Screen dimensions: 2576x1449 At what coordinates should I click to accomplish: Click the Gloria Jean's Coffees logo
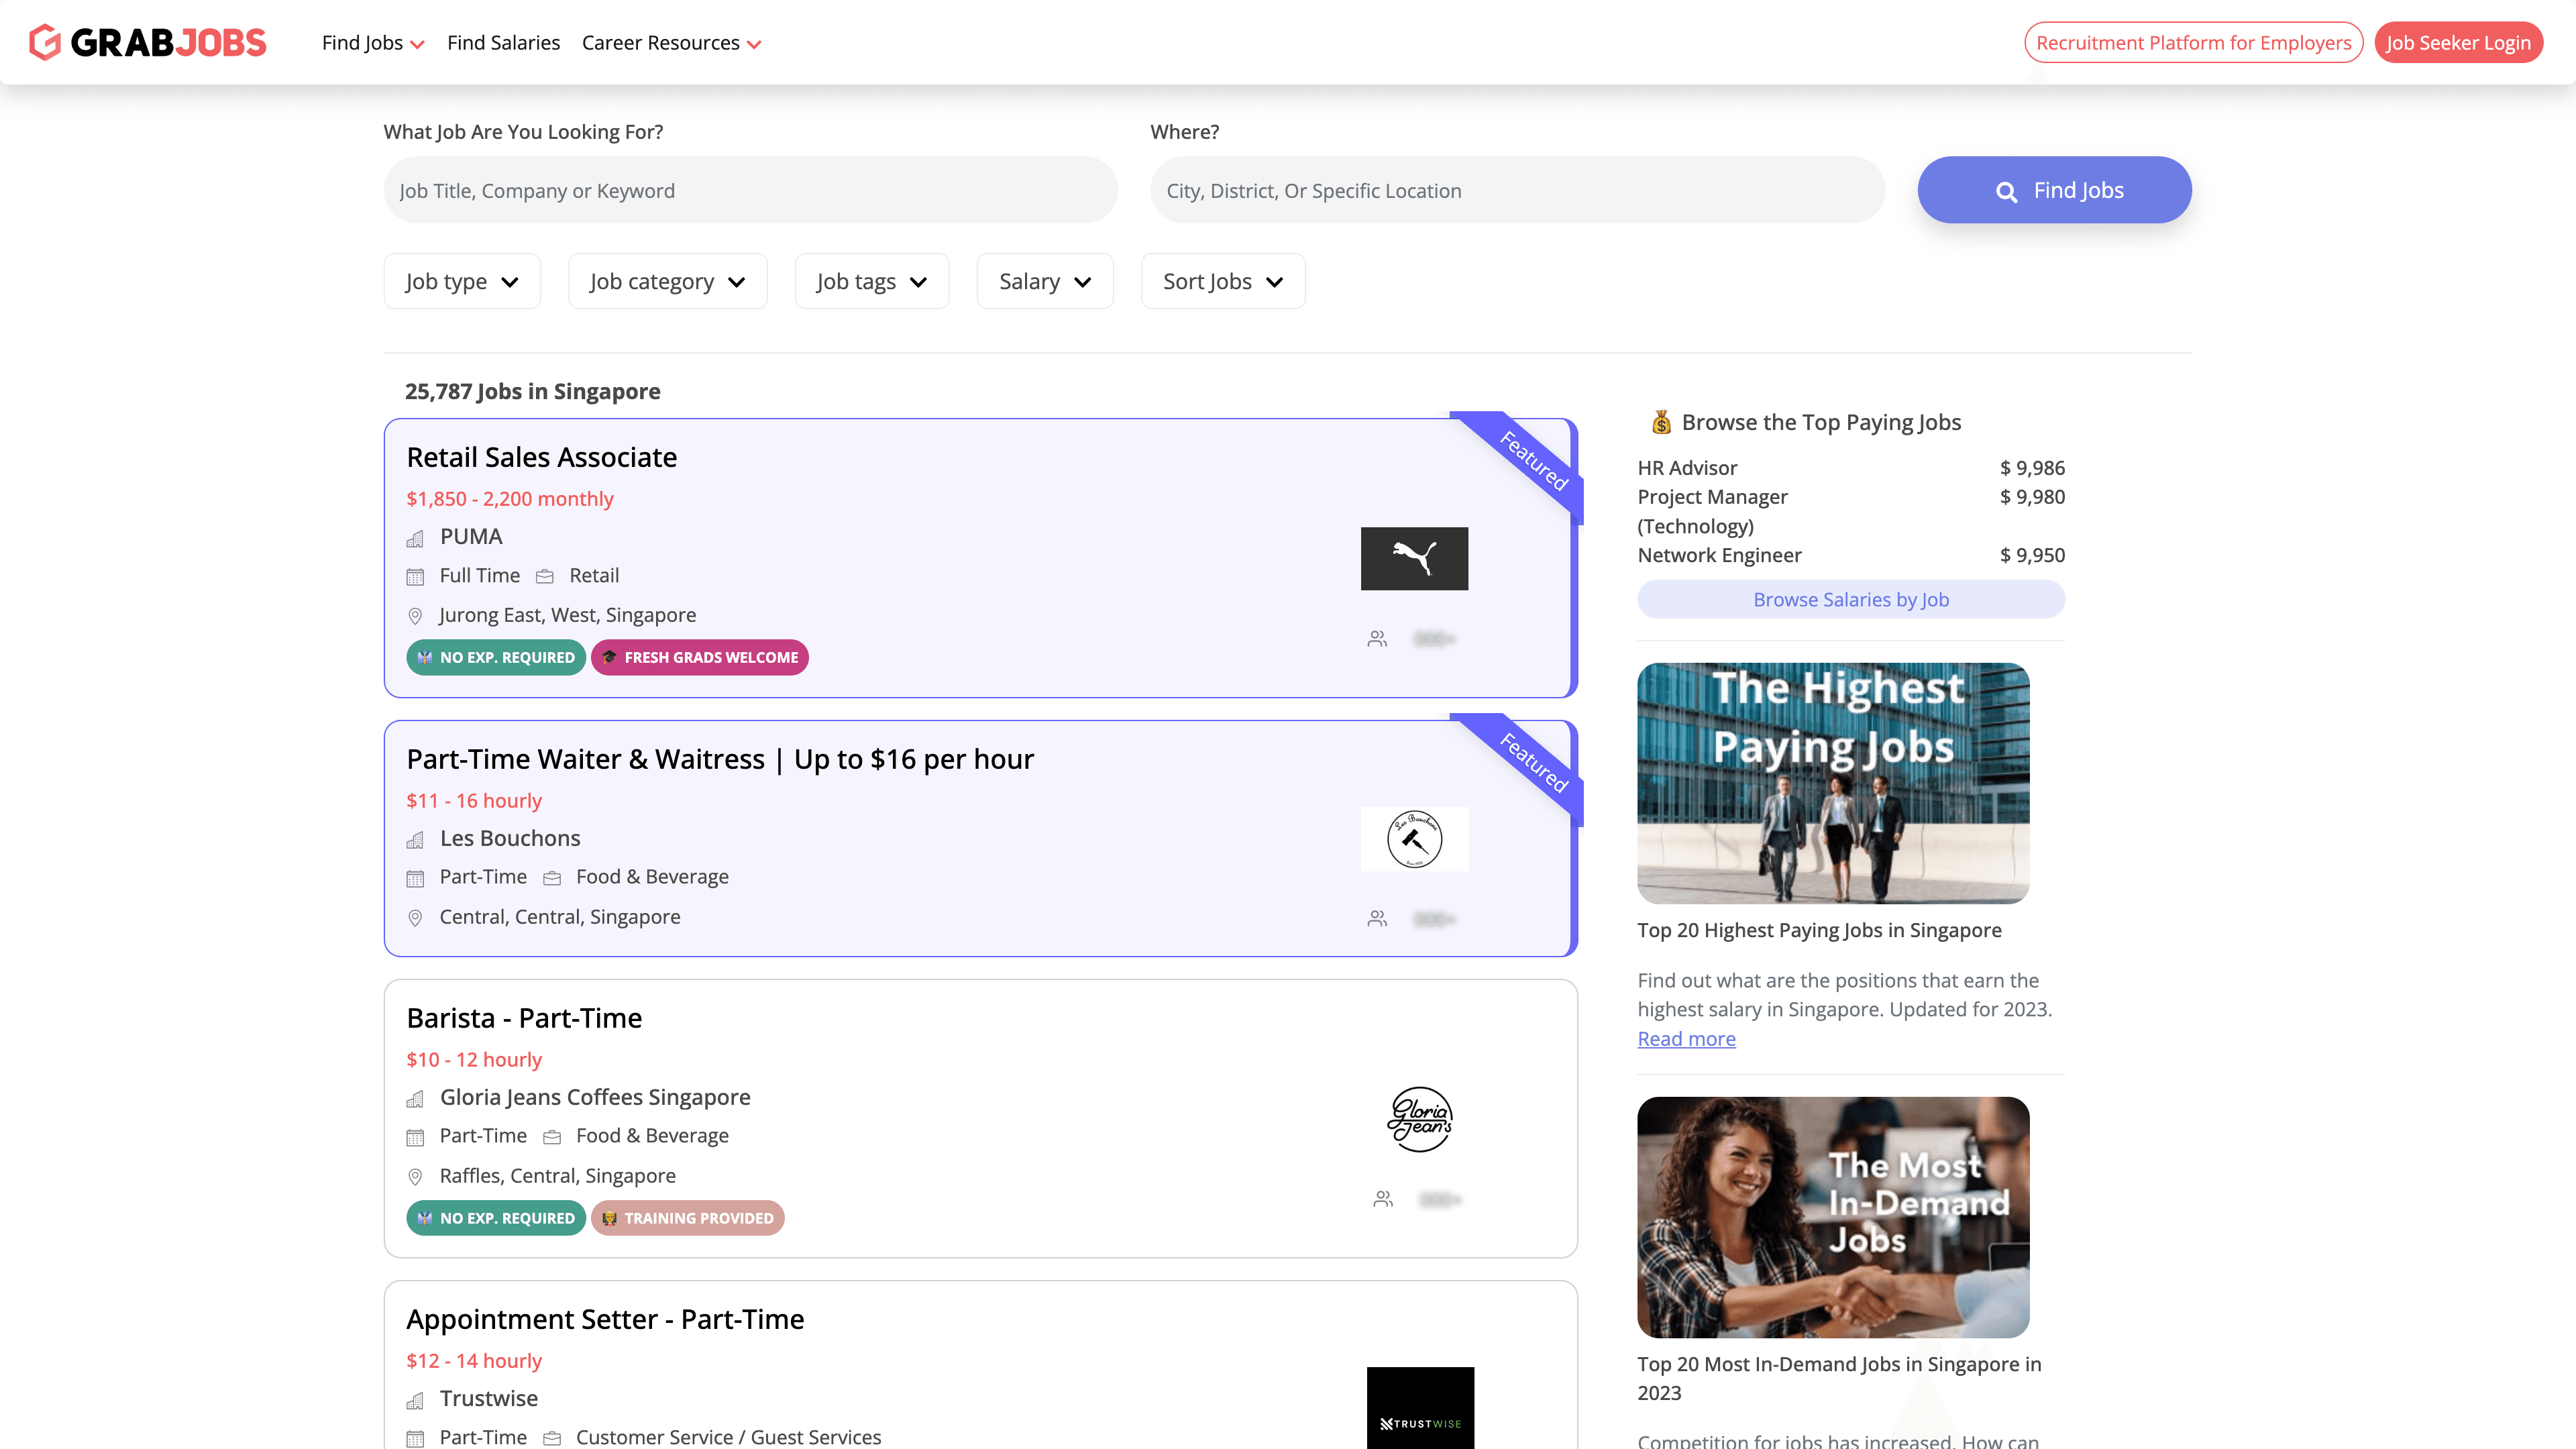1419,1119
